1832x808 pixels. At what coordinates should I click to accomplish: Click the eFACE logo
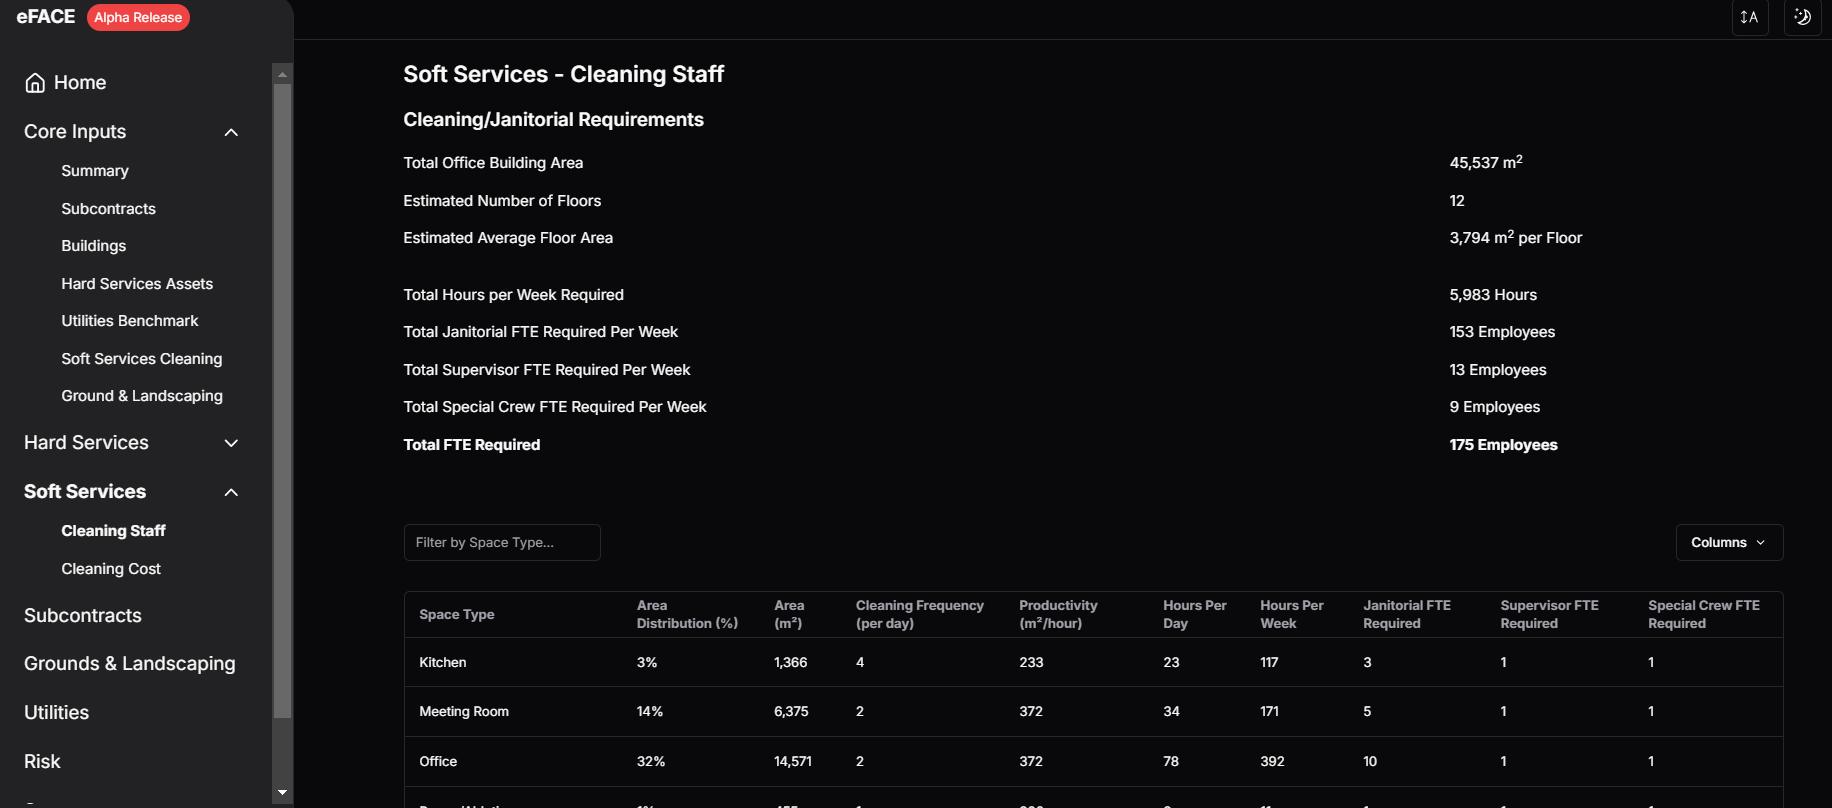click(x=46, y=17)
